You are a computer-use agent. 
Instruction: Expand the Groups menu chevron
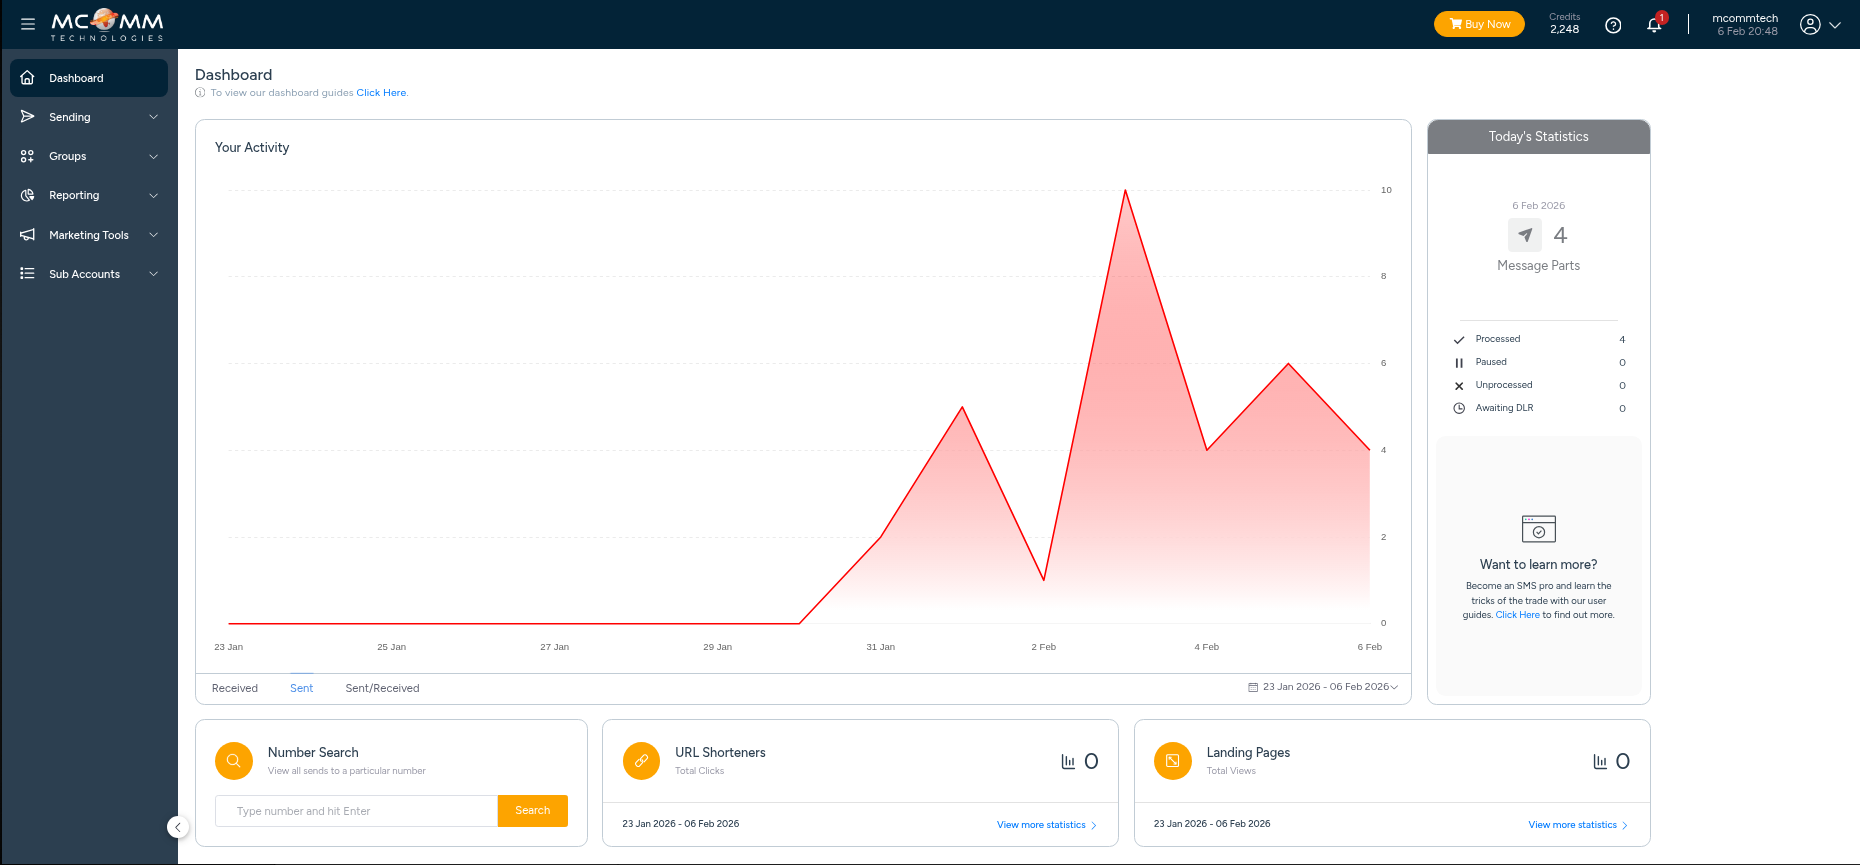point(153,156)
